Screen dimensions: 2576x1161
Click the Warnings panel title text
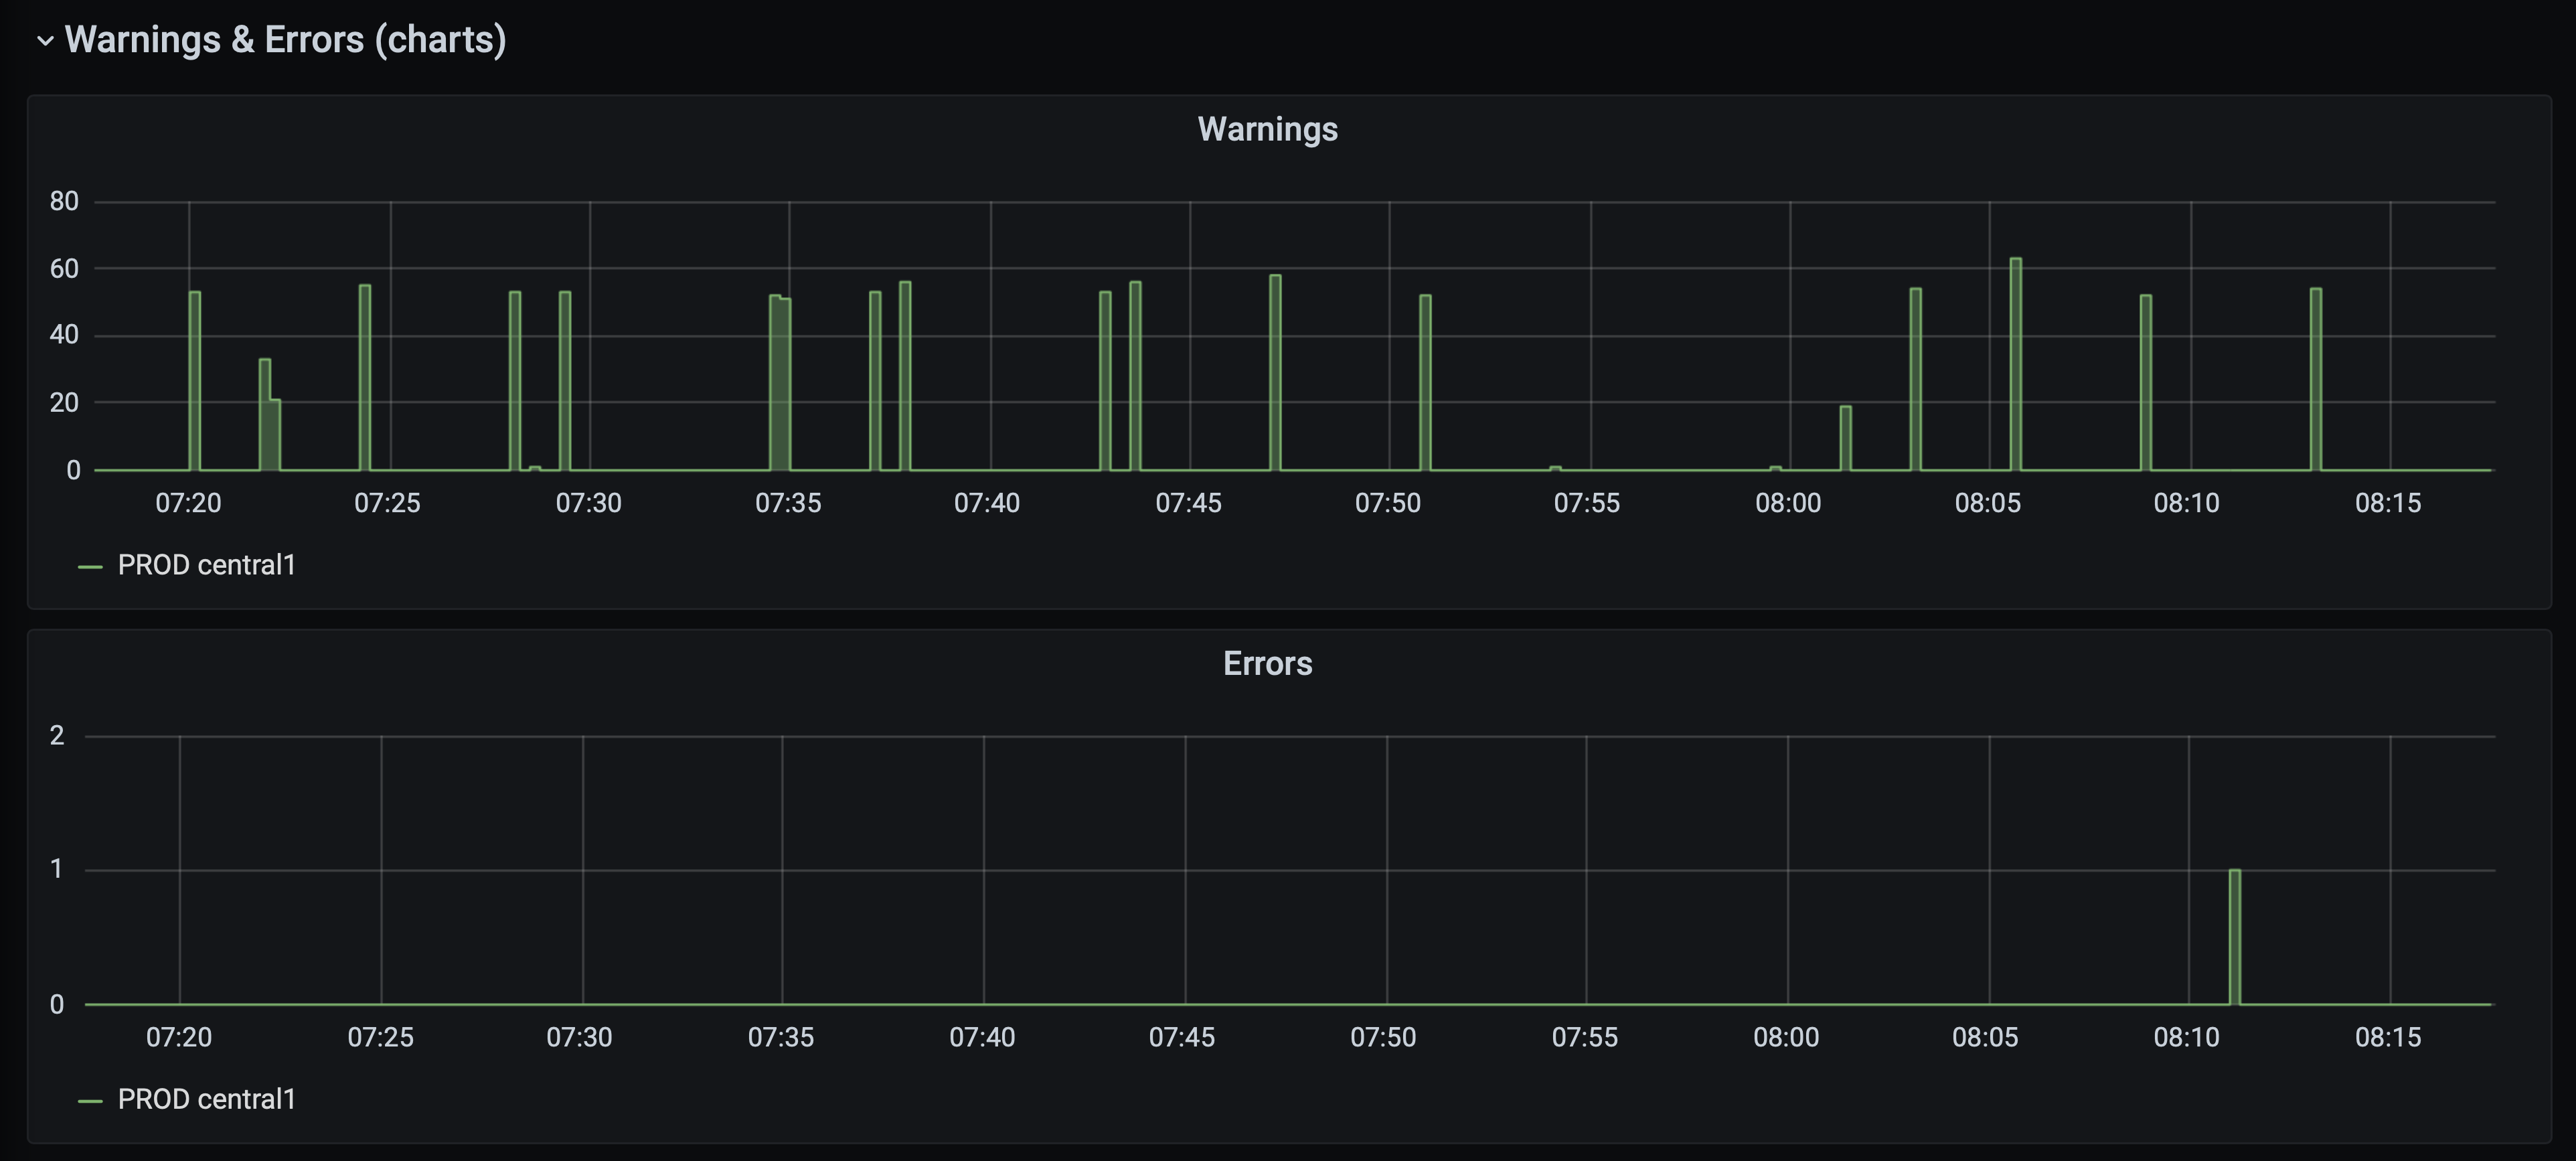click(1268, 129)
